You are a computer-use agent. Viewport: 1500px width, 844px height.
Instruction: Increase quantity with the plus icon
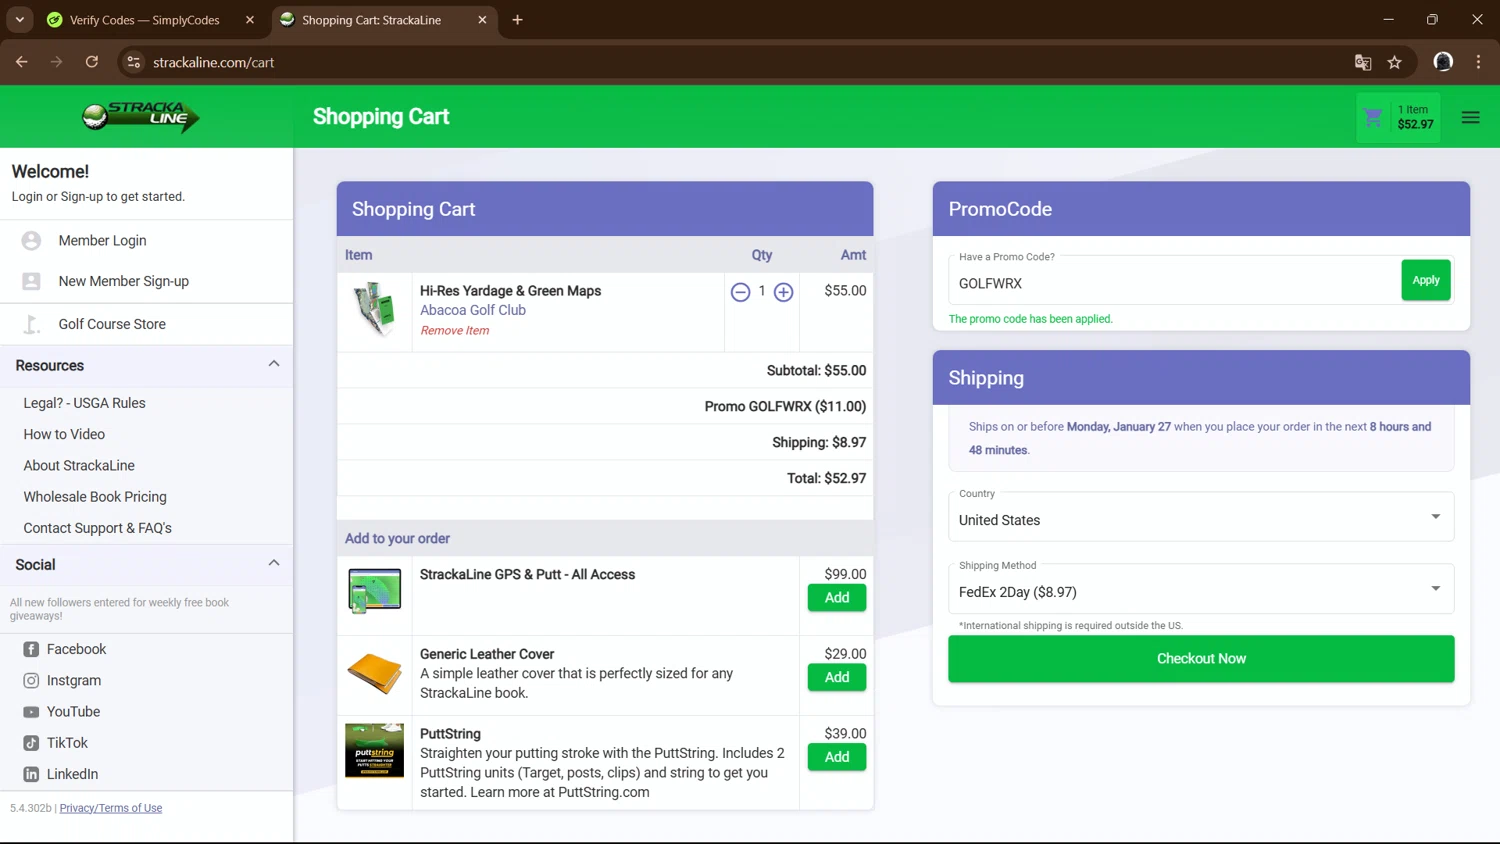[x=783, y=292]
